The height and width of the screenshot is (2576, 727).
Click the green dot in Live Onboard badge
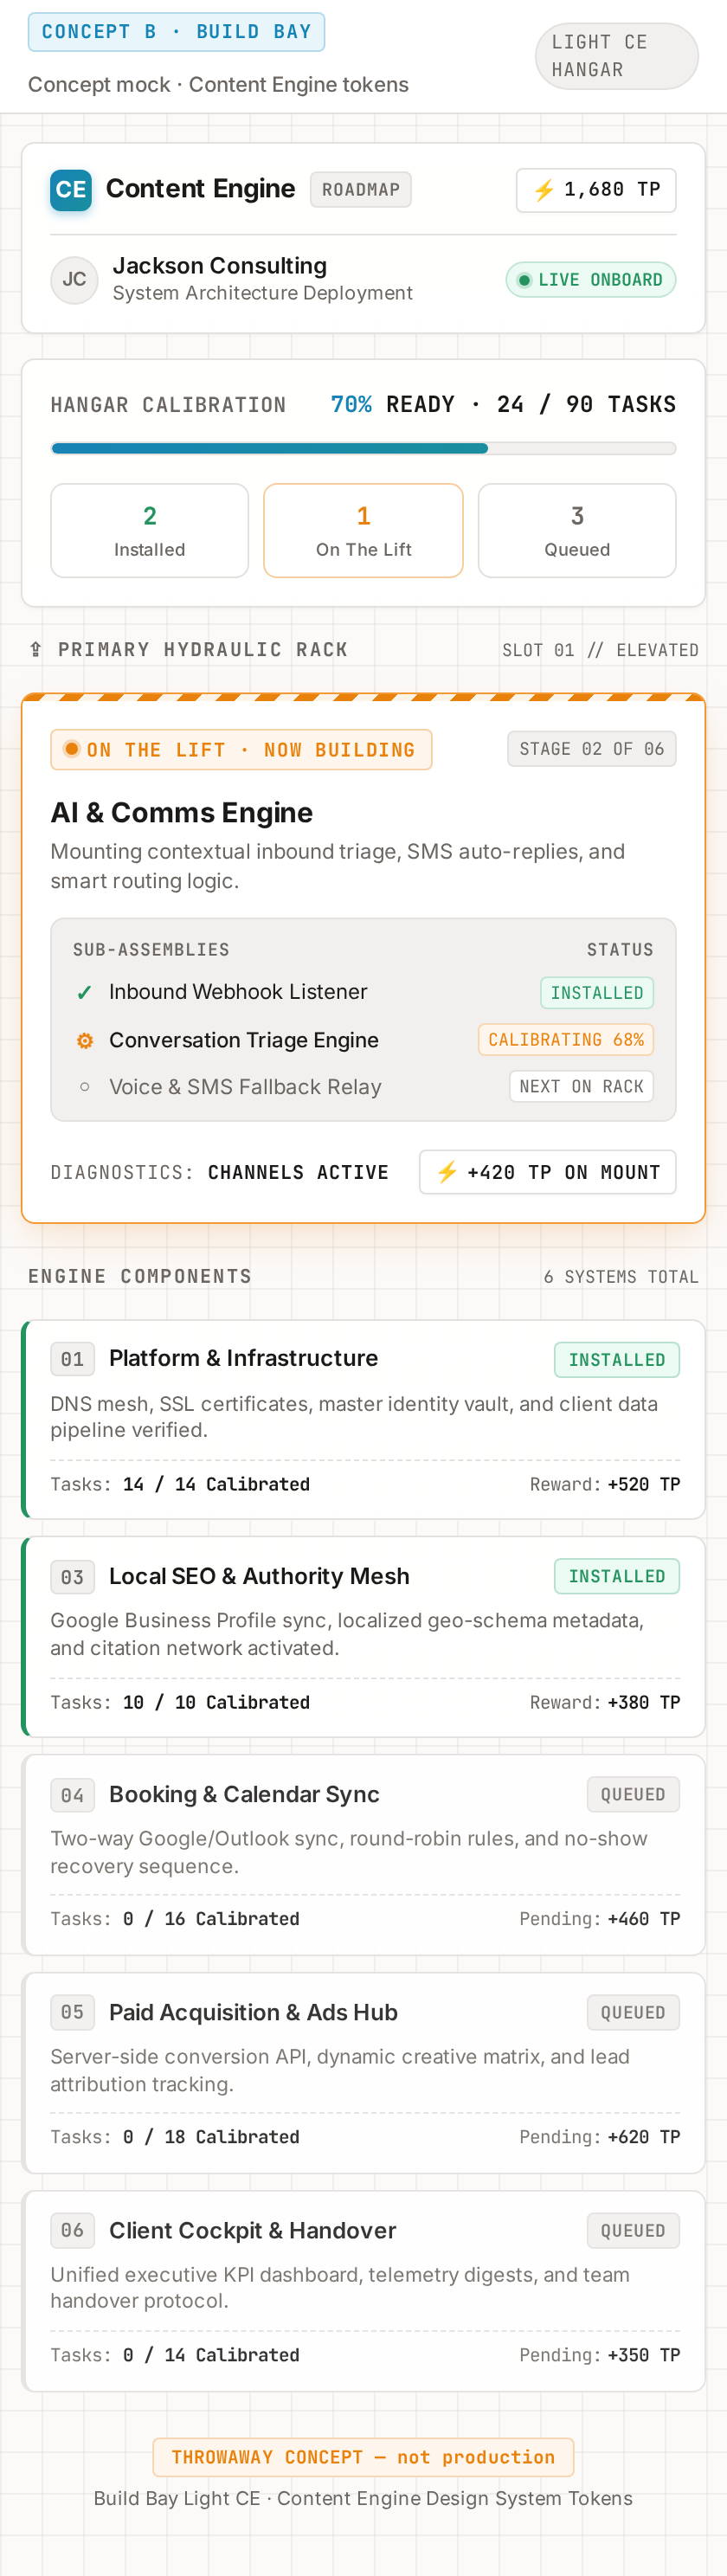click(524, 280)
